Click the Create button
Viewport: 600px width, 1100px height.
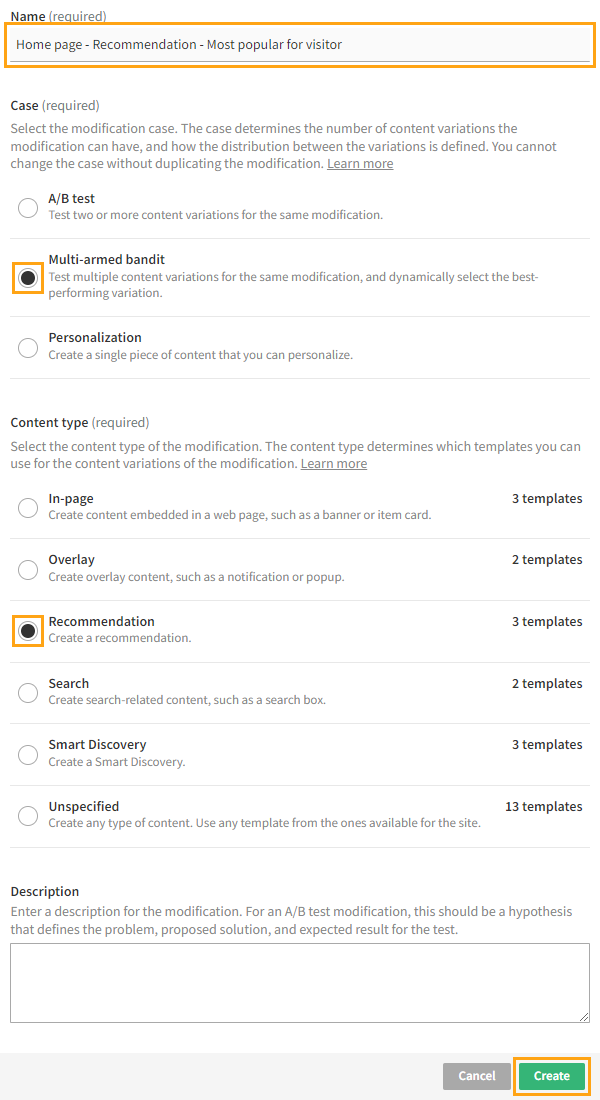(551, 1076)
